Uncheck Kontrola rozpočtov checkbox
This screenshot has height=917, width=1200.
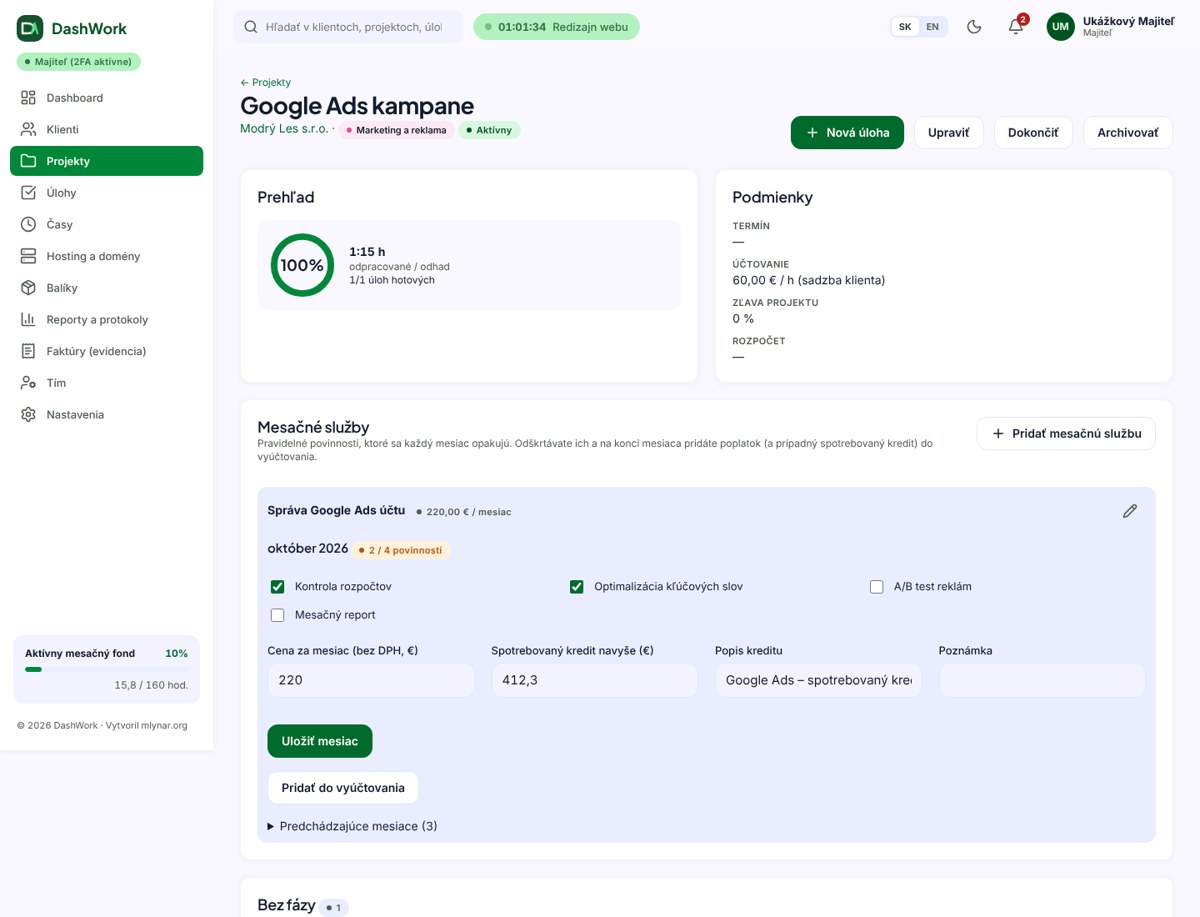point(278,587)
